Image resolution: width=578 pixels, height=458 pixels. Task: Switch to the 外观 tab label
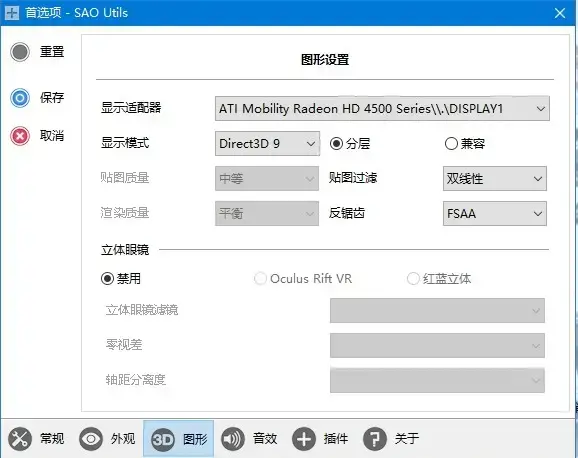(x=123, y=439)
